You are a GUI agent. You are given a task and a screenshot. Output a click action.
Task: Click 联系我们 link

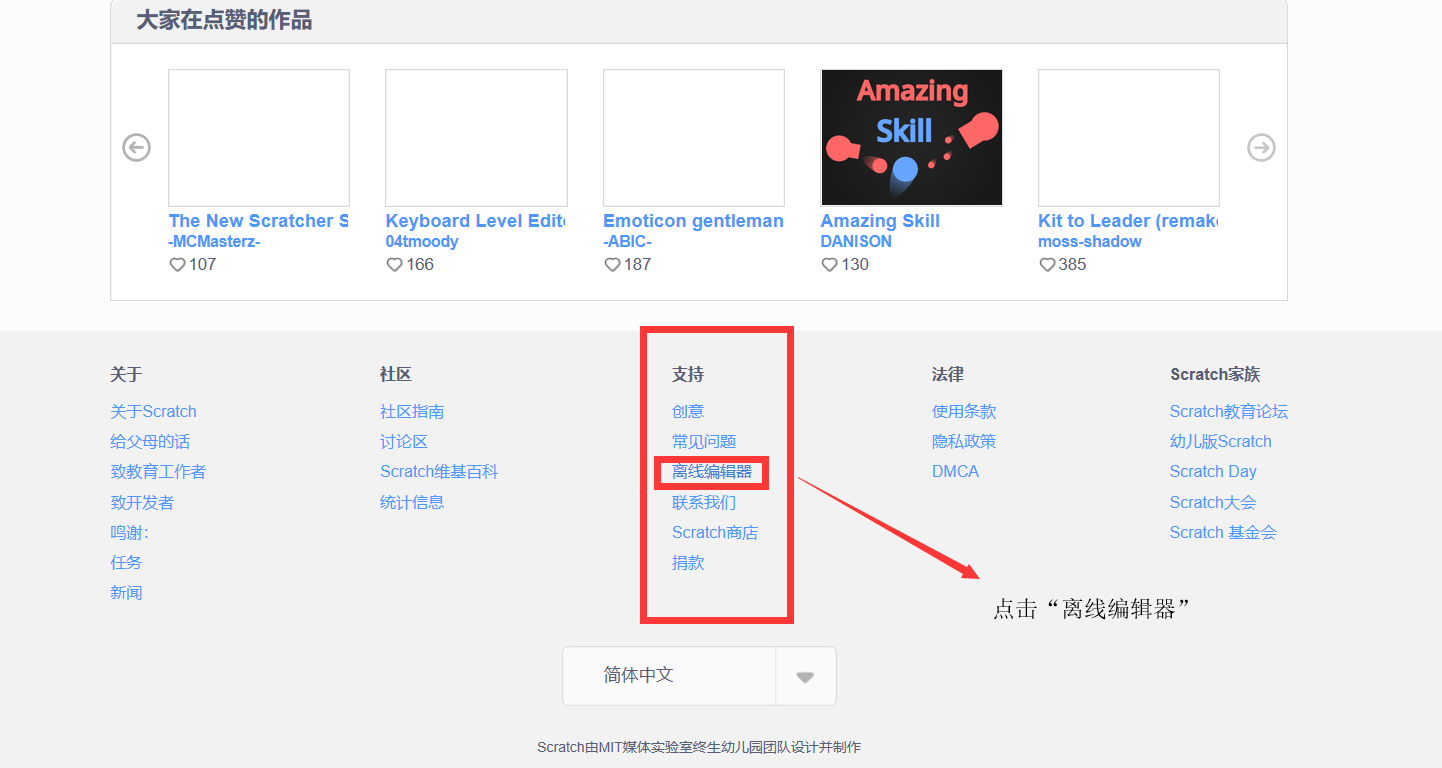[704, 503]
